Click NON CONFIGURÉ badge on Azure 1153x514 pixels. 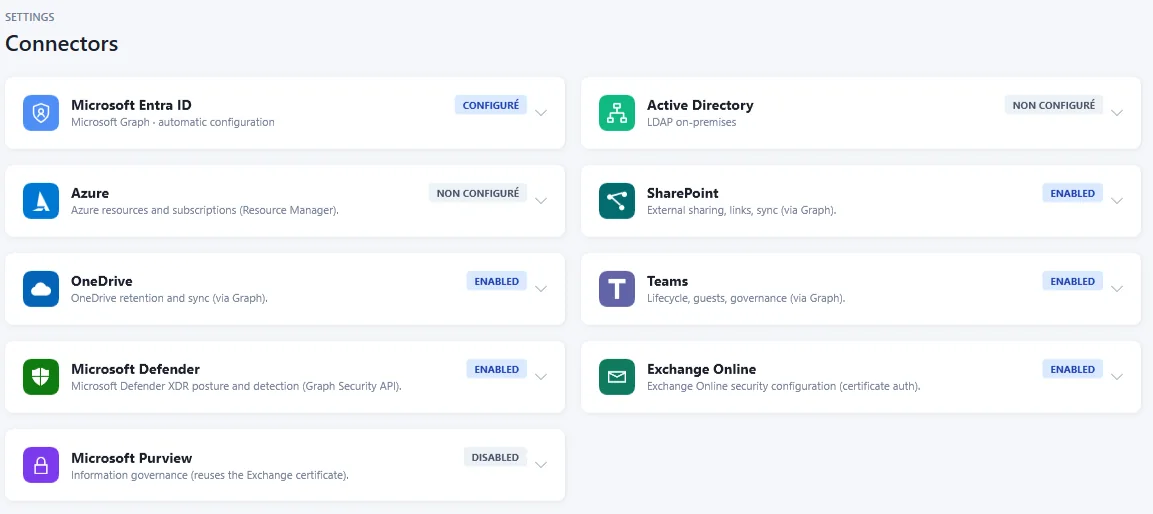(478, 193)
